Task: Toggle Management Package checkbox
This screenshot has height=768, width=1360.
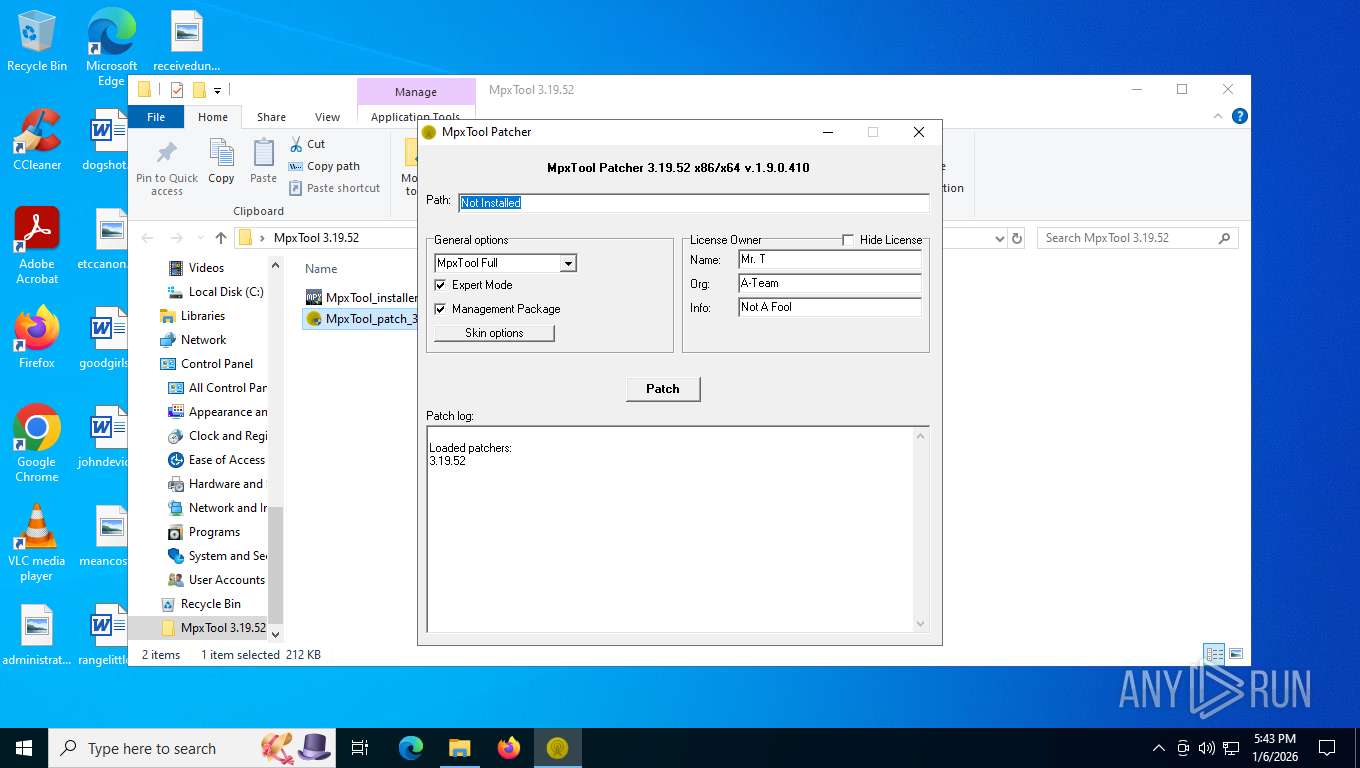Action: [440, 309]
